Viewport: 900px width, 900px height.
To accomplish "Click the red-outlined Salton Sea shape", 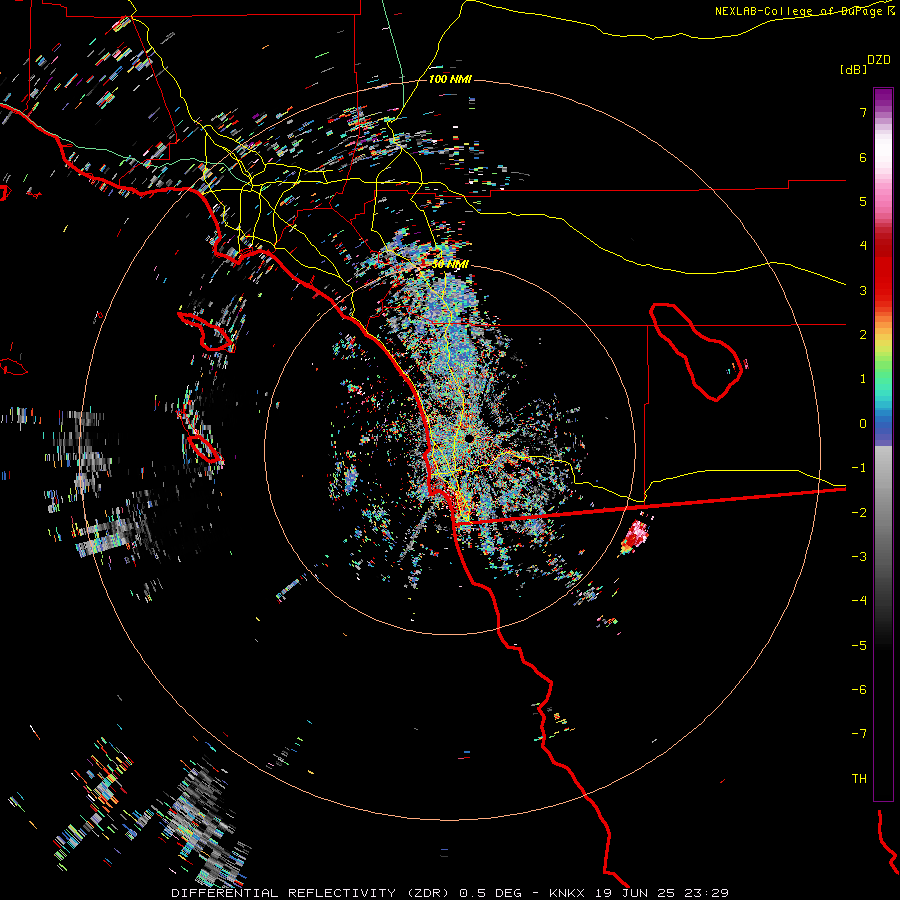I will [696, 352].
